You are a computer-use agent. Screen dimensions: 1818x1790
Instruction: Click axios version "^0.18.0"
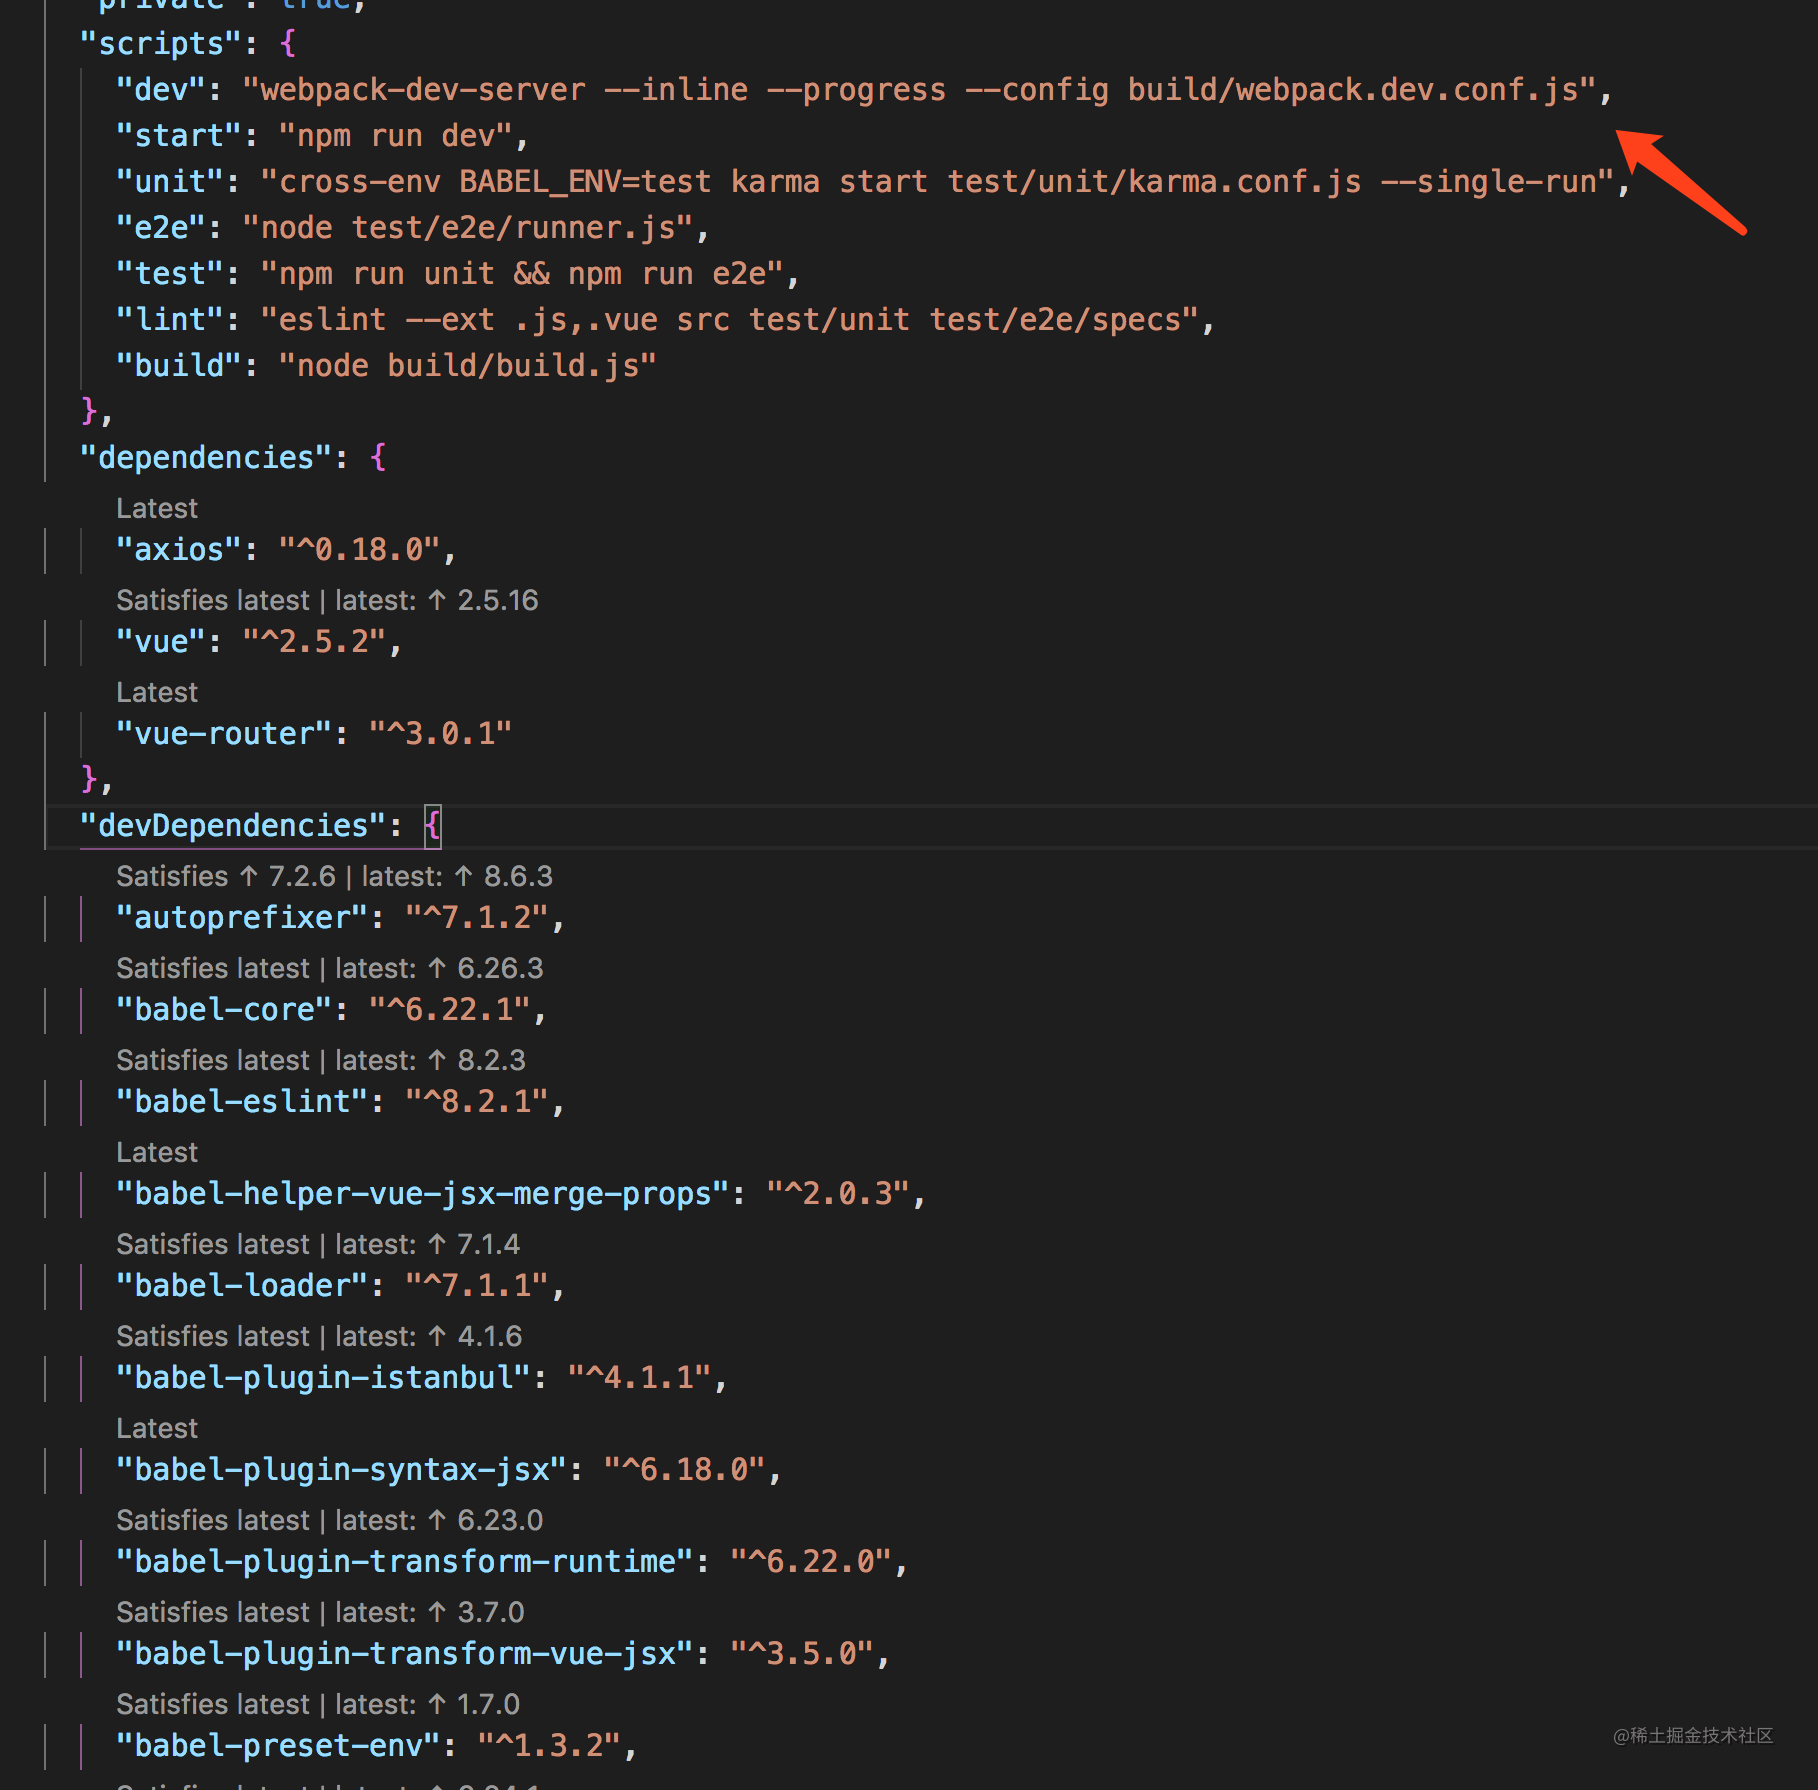[x=360, y=550]
